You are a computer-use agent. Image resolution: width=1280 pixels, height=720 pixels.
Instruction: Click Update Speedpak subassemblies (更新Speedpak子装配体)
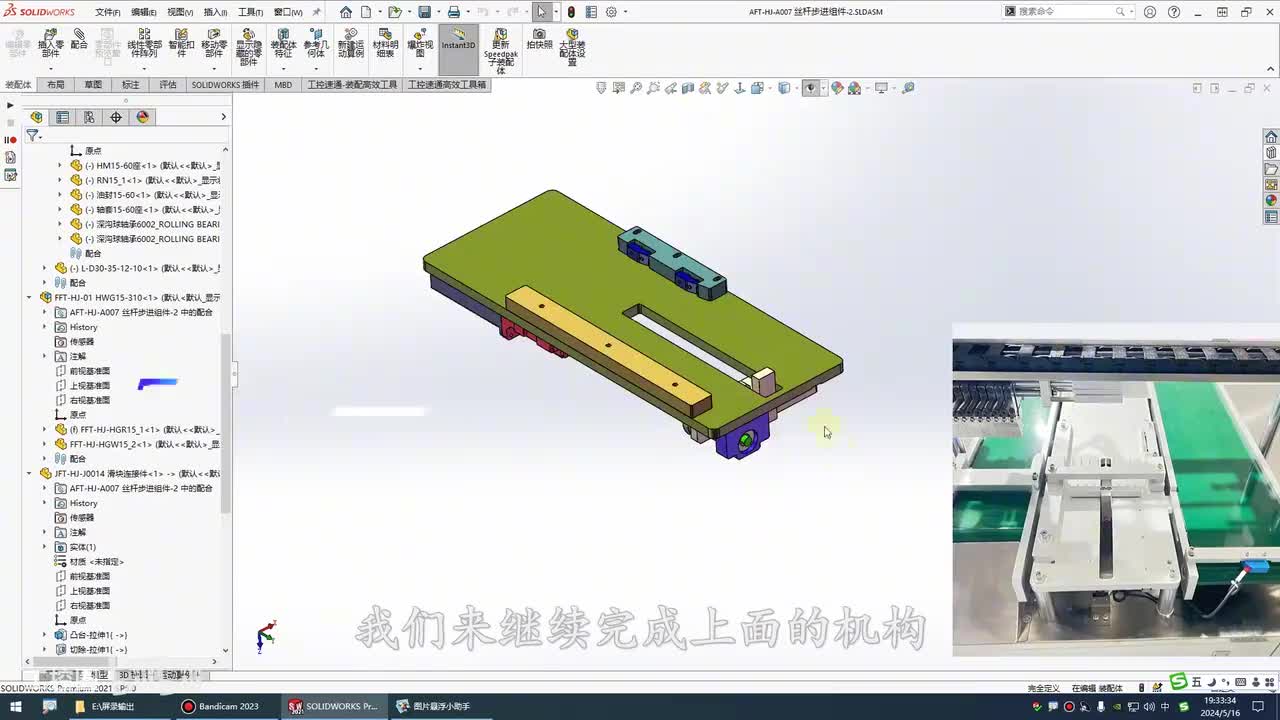(x=501, y=50)
